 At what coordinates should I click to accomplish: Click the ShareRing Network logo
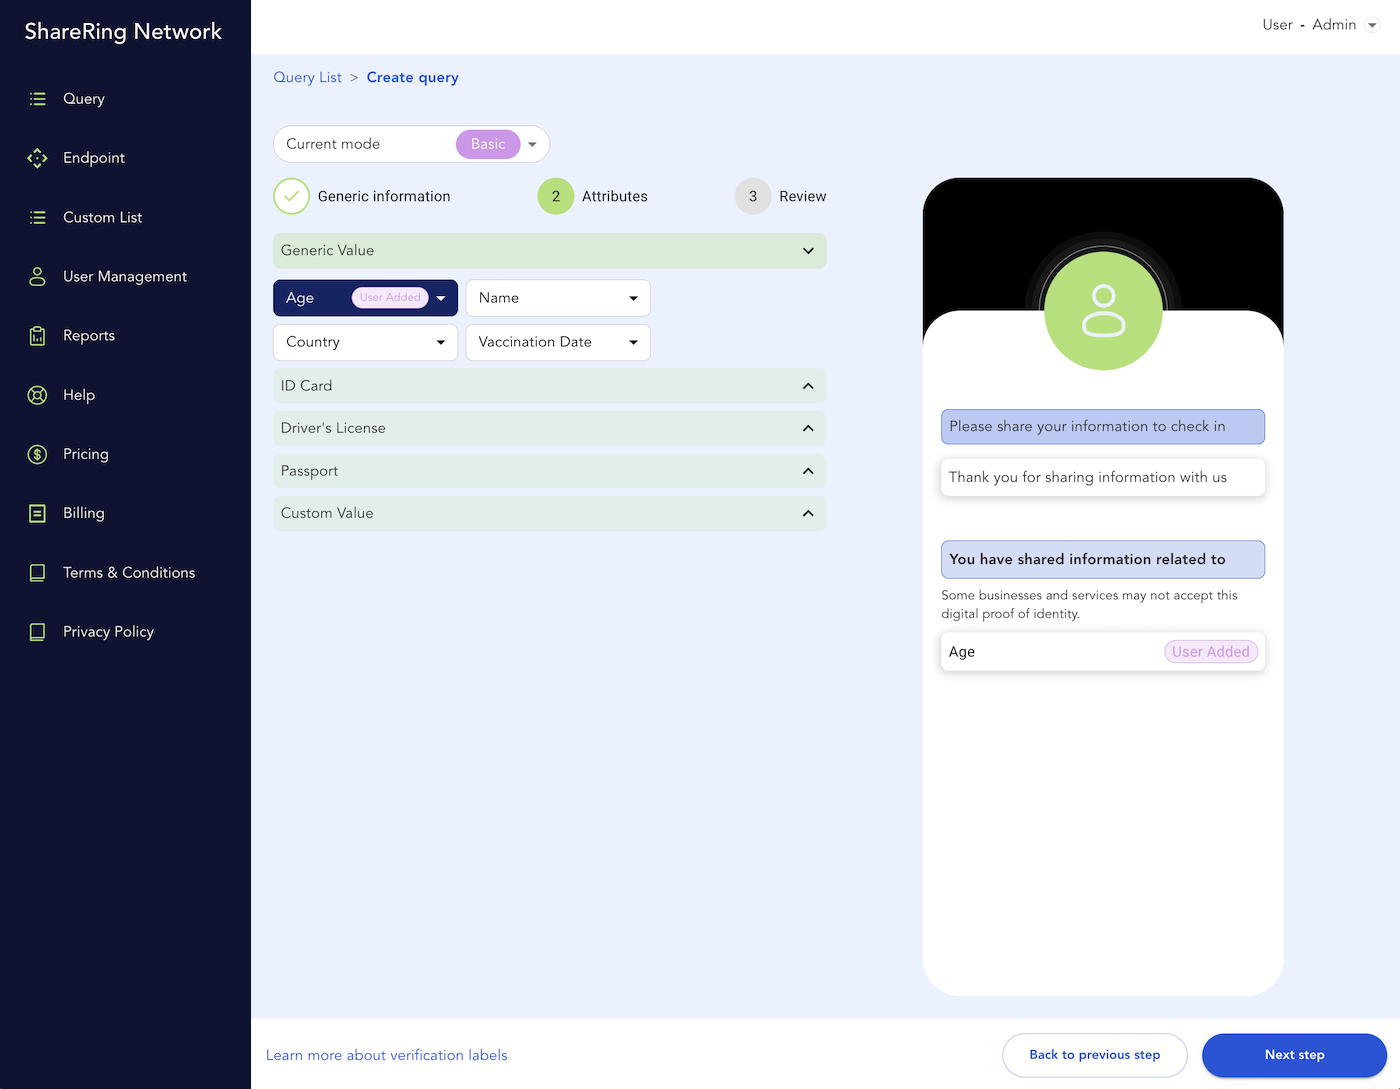(x=123, y=31)
